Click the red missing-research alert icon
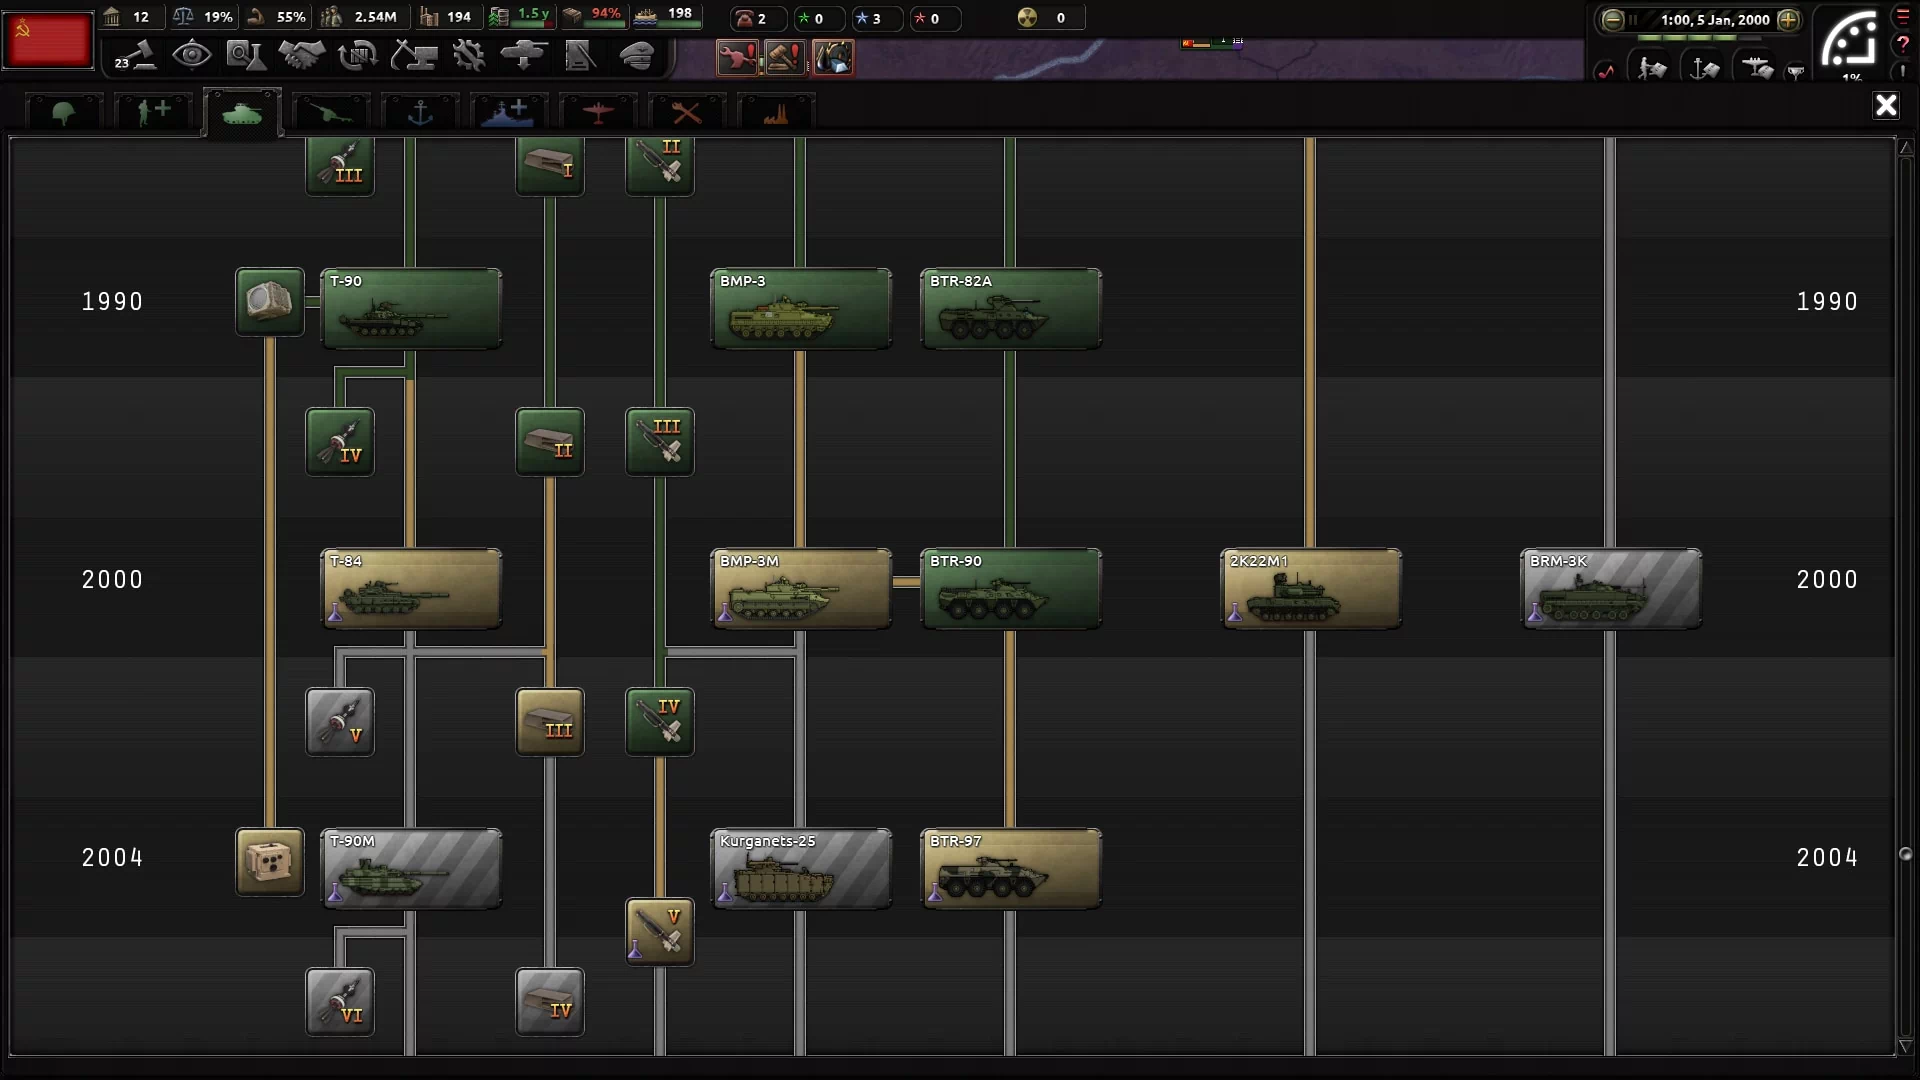Viewport: 1920px width, 1080px height. click(x=737, y=58)
